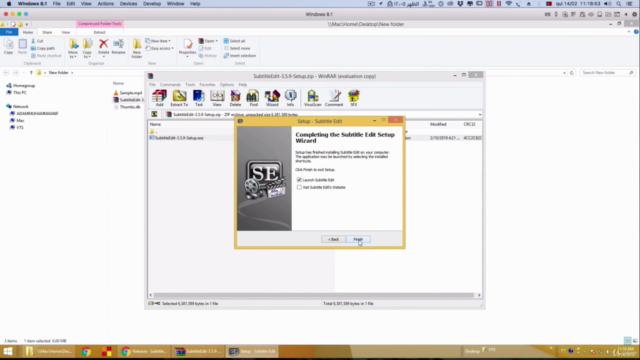Click the SFX icon in WinRAR toolbar

(353, 98)
